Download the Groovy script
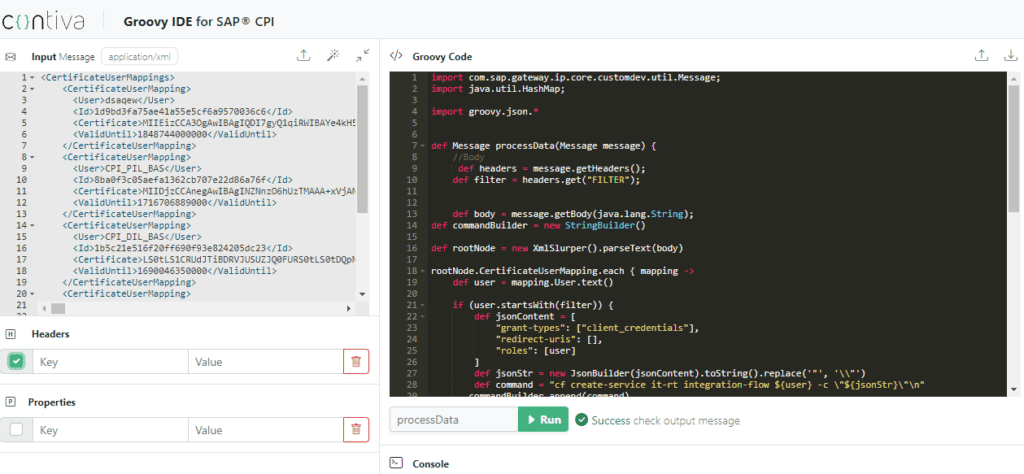The height and width of the screenshot is (474, 1024). (x=1011, y=55)
